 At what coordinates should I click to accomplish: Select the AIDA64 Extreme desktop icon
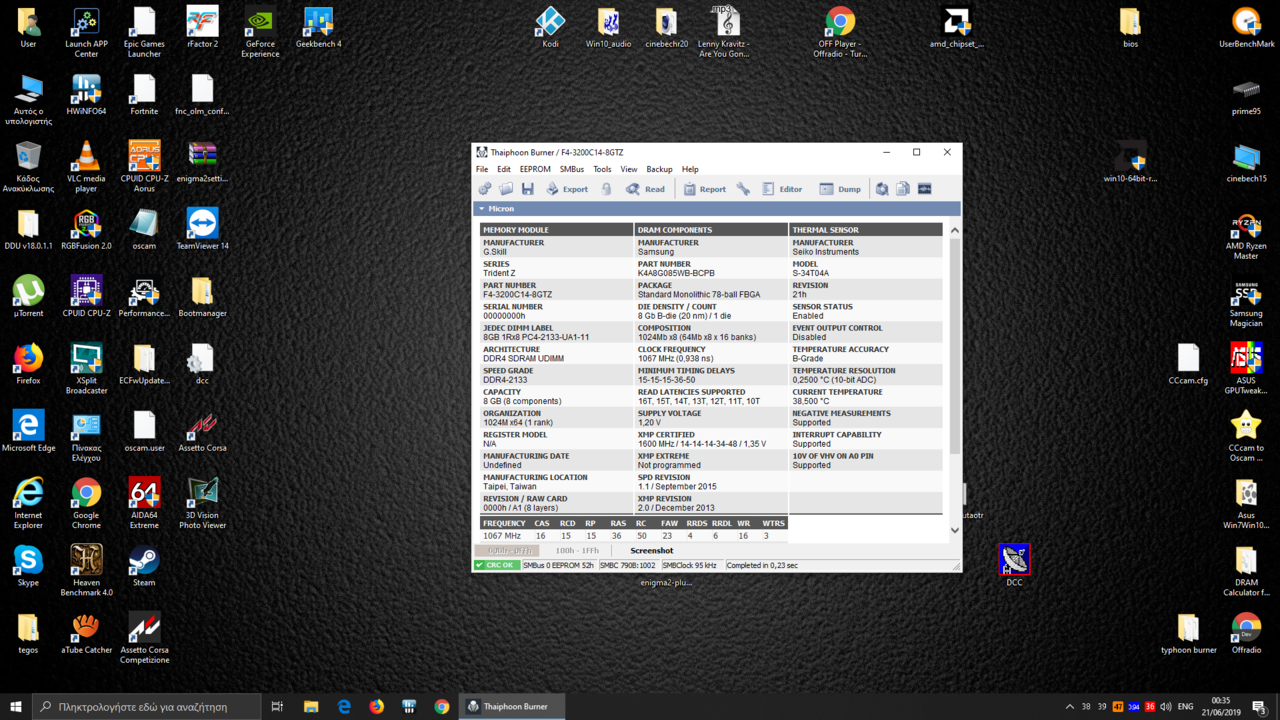coord(144,503)
